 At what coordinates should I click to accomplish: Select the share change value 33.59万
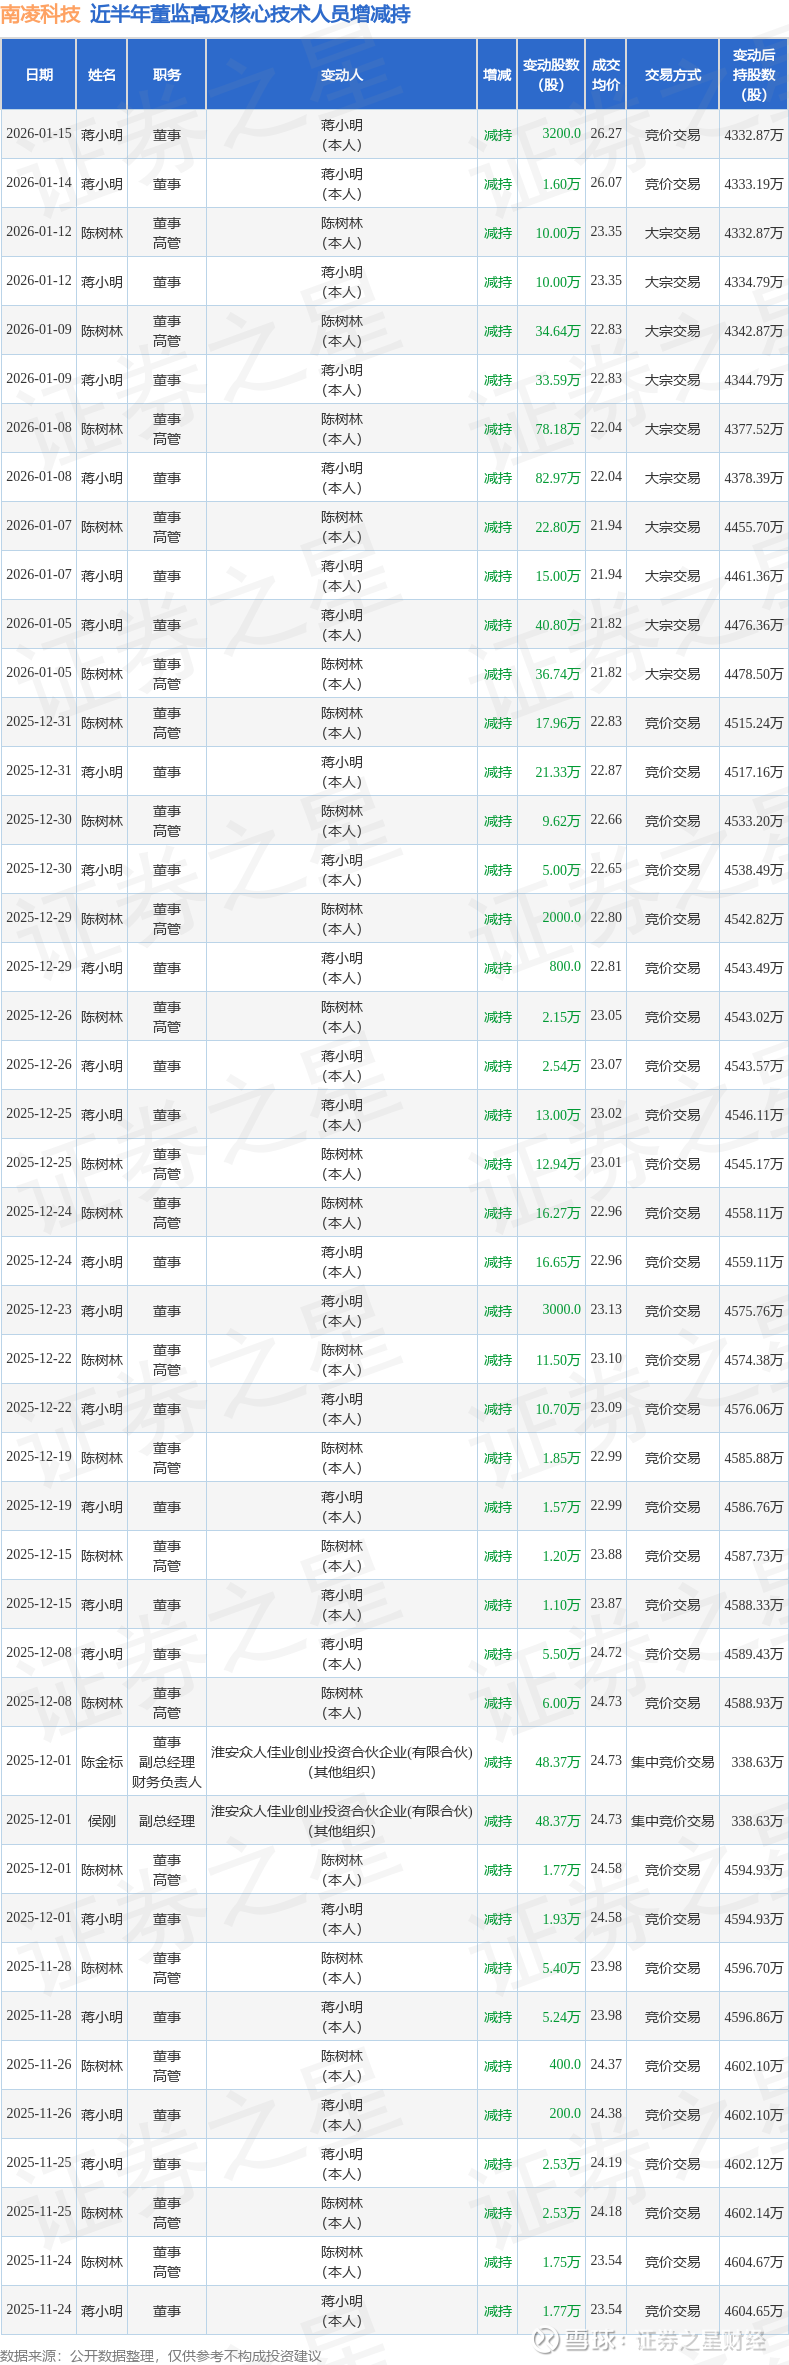coord(558,380)
